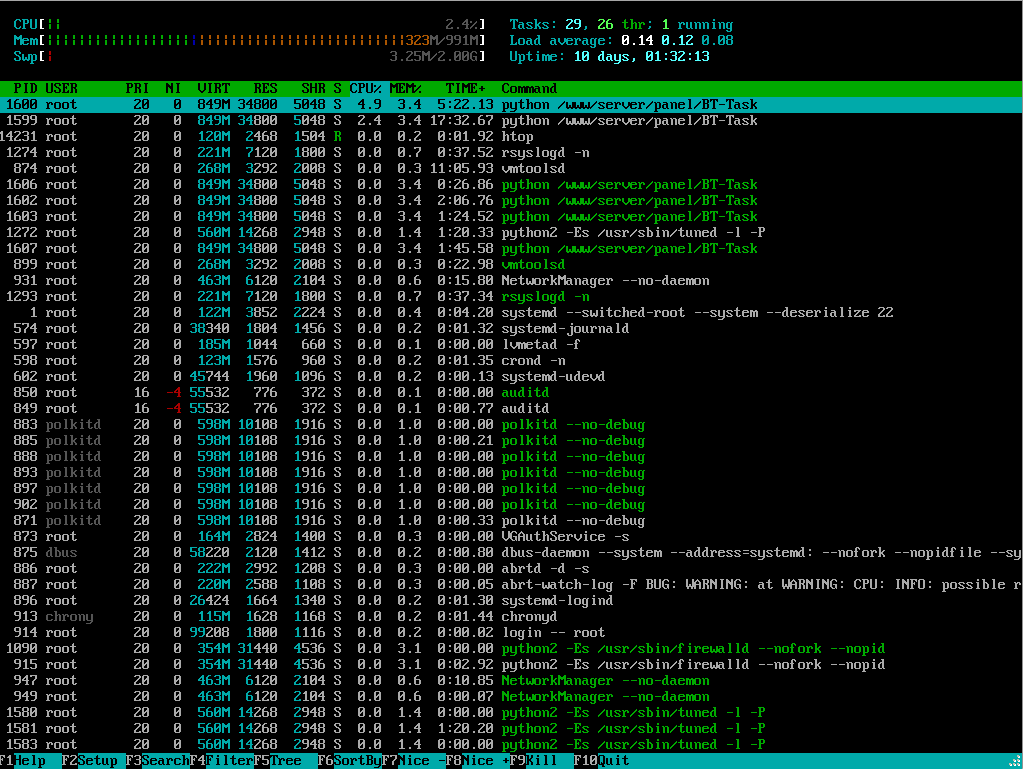Sort by the SHR column header
The image size is (1023, 769).
(x=313, y=88)
